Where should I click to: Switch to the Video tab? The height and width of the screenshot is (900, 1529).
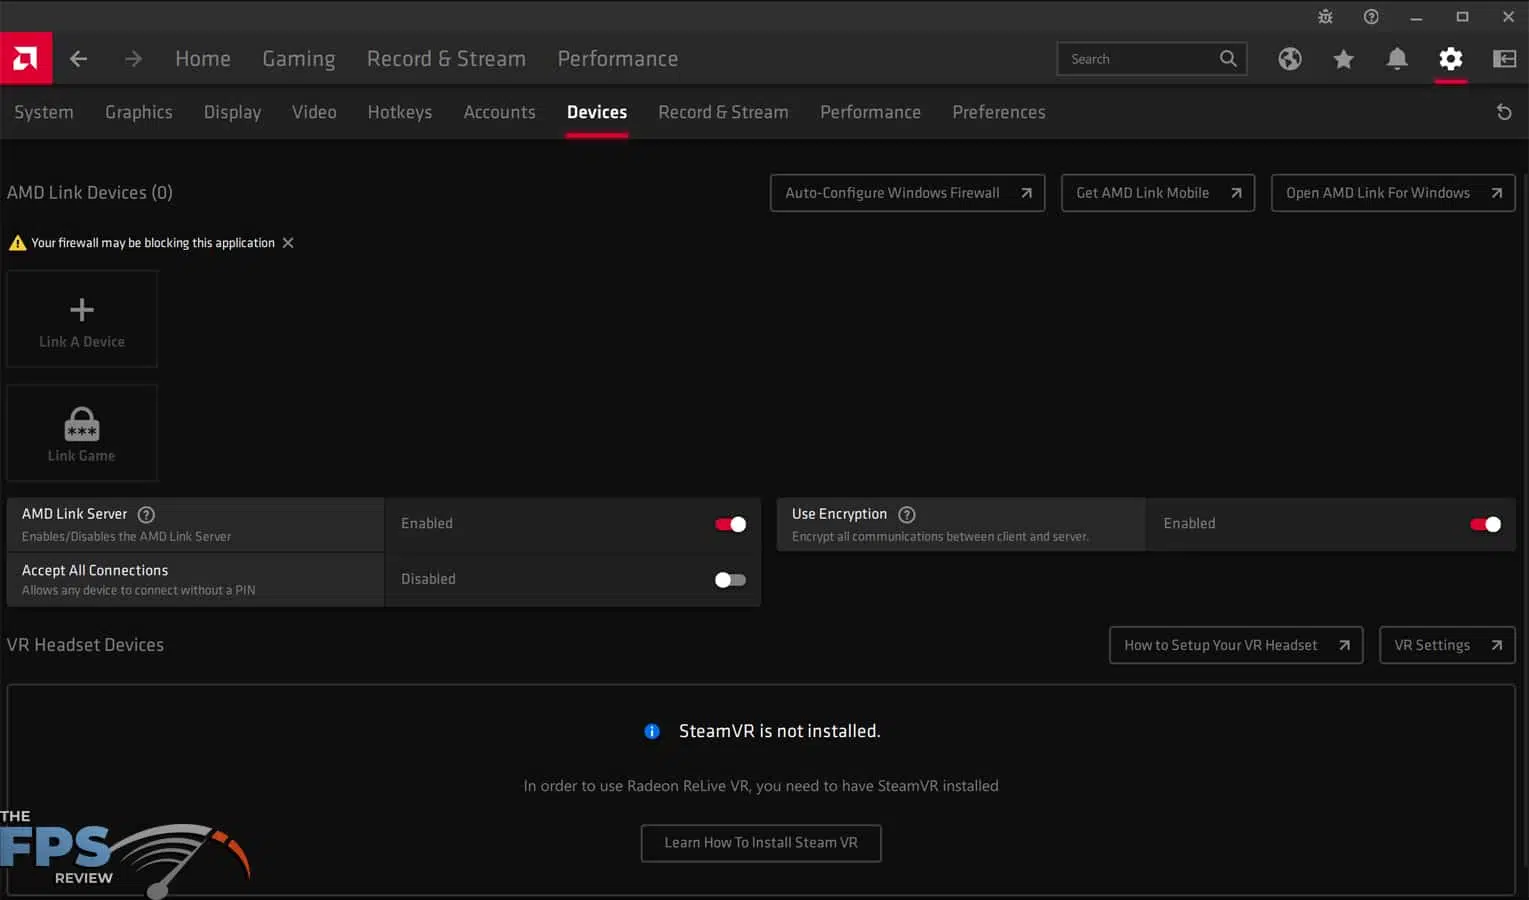tap(314, 112)
